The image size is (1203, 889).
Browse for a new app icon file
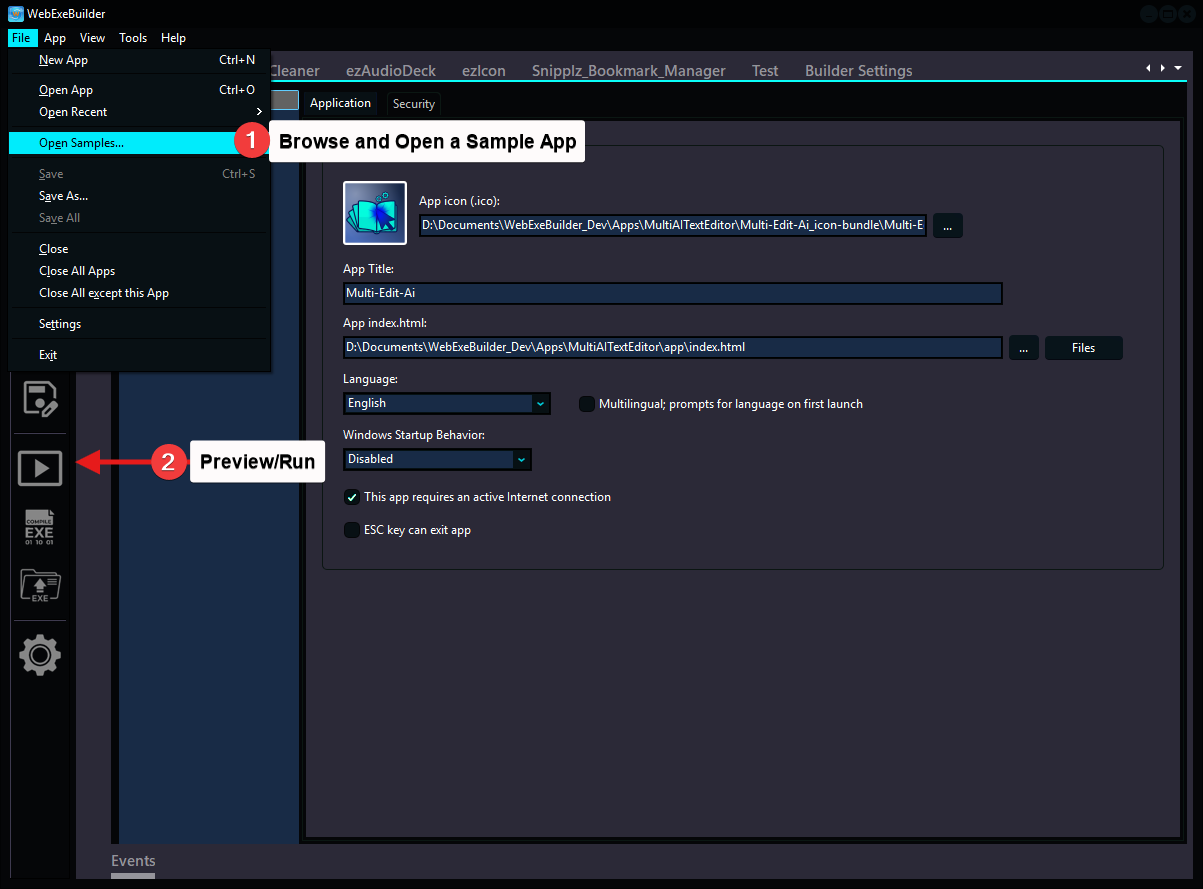click(947, 225)
